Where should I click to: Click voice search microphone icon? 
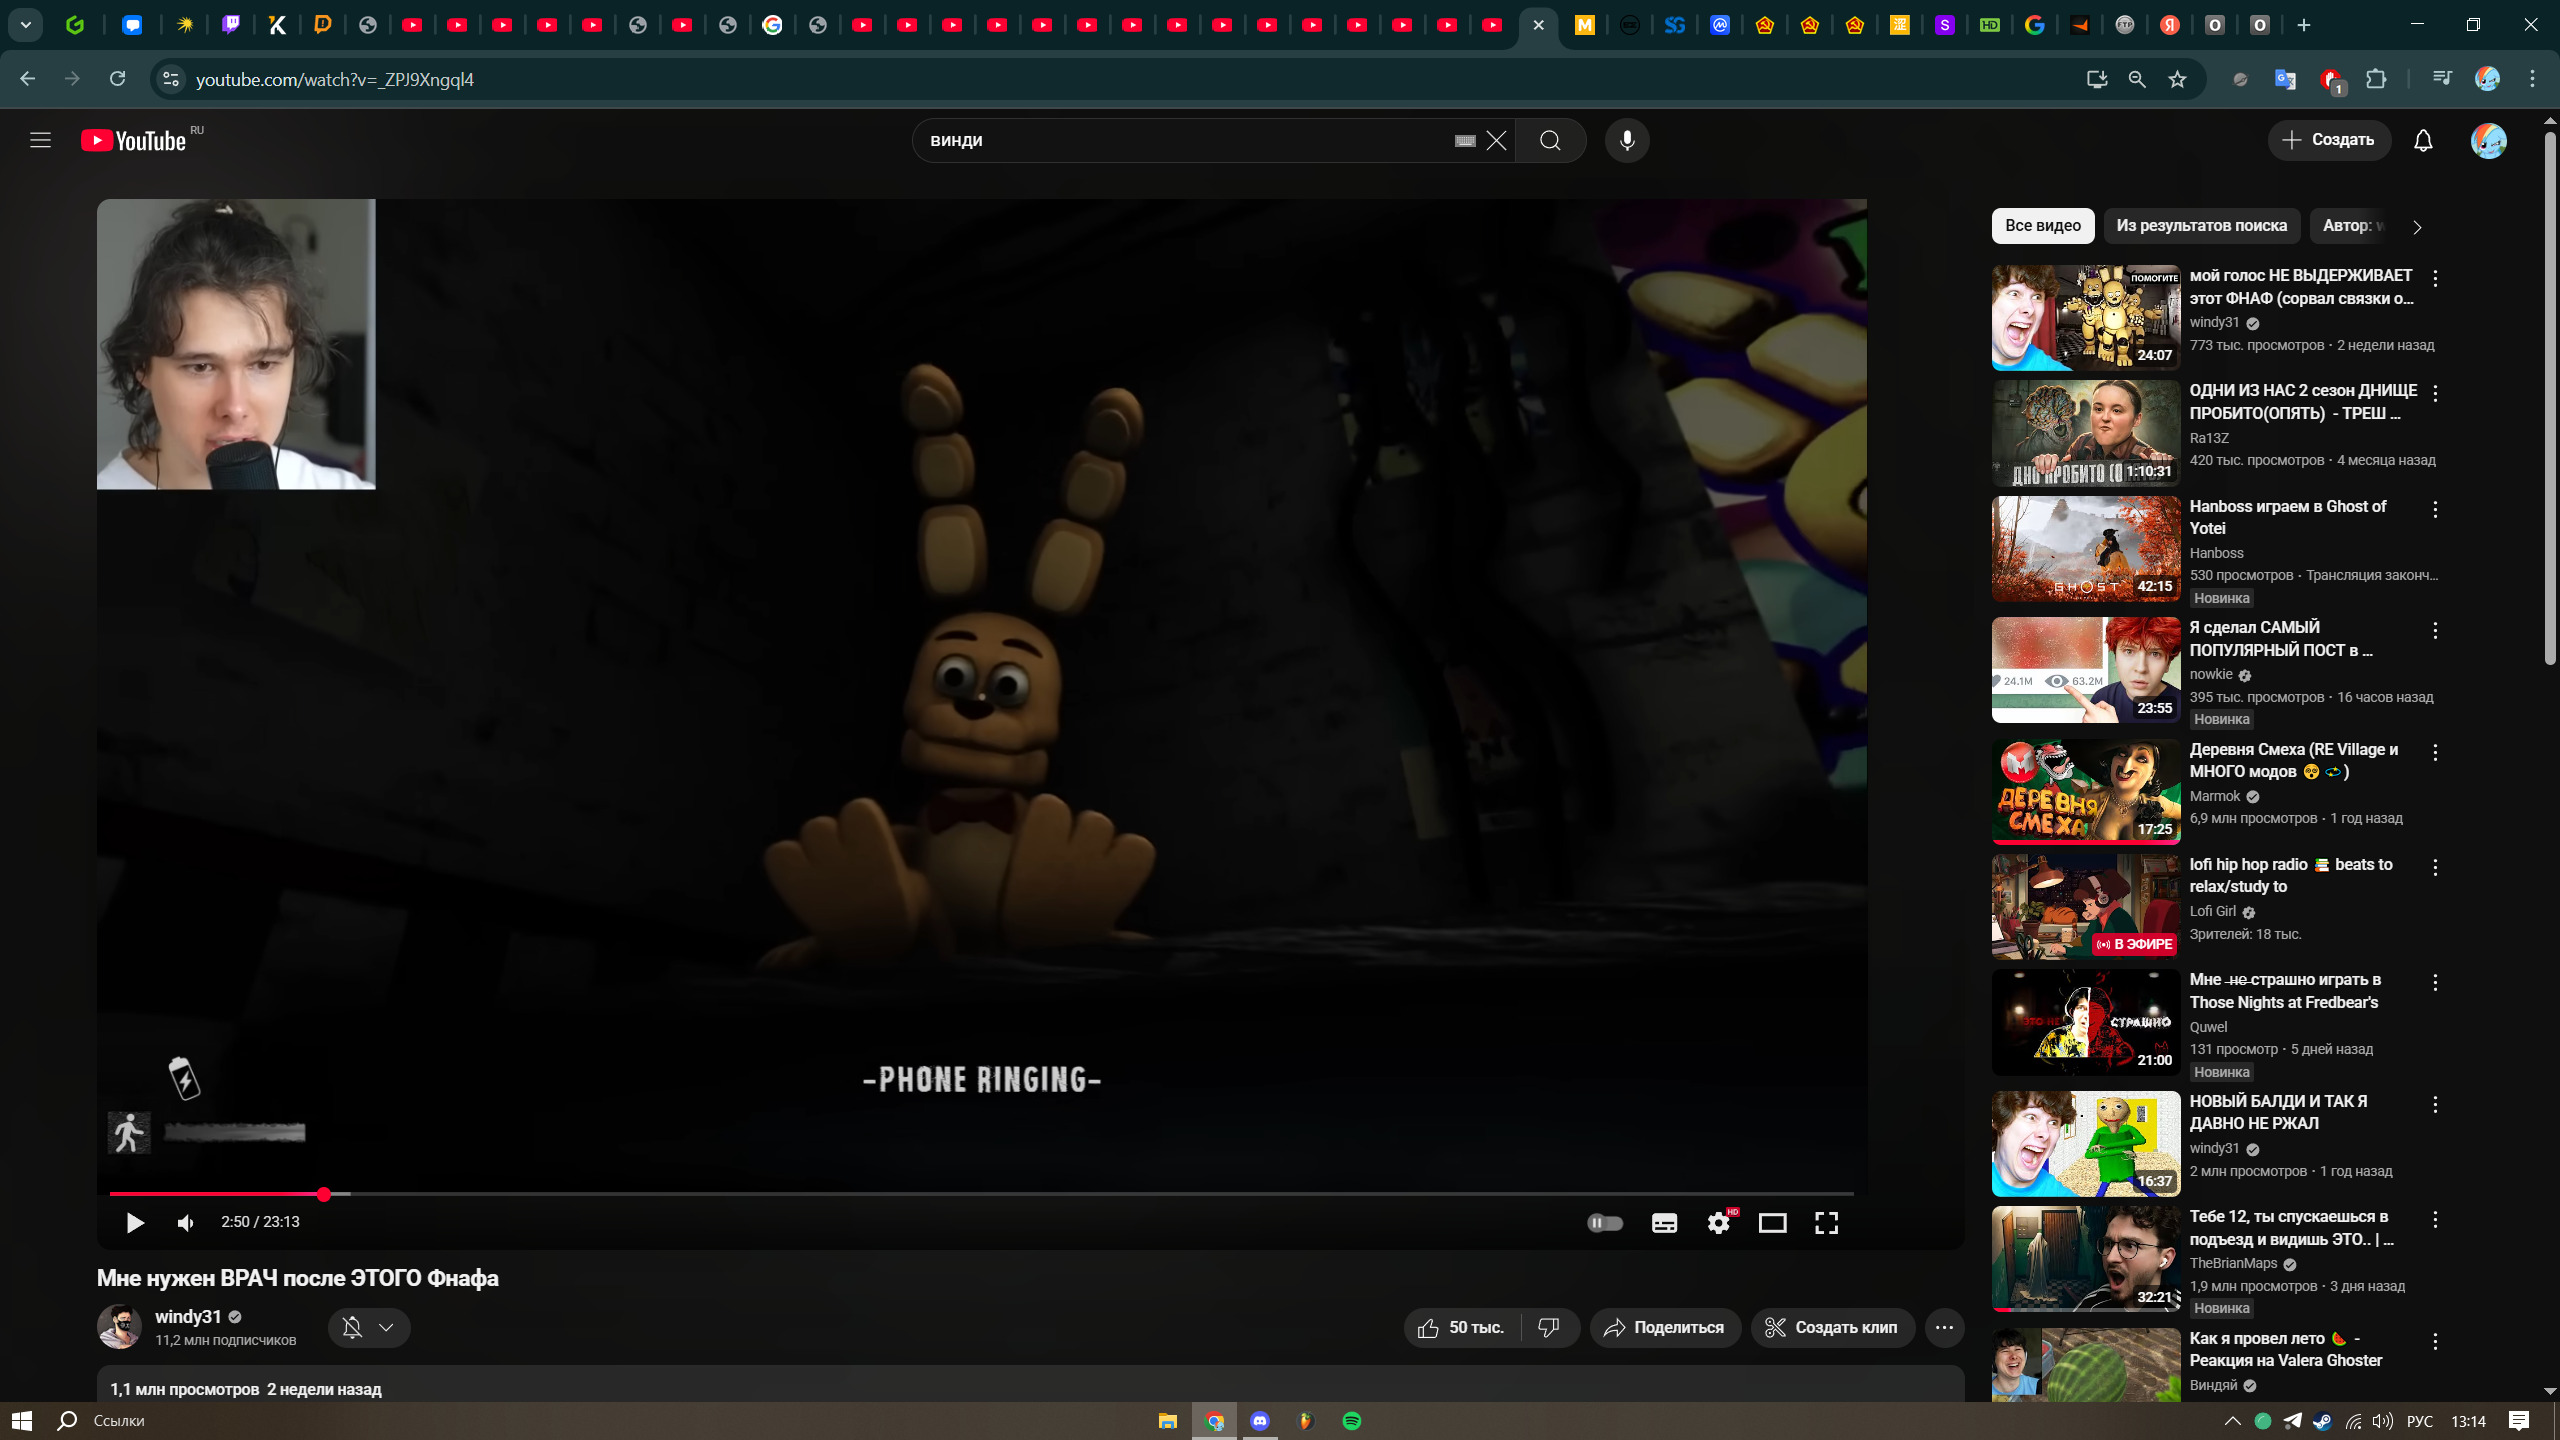[x=1627, y=141]
